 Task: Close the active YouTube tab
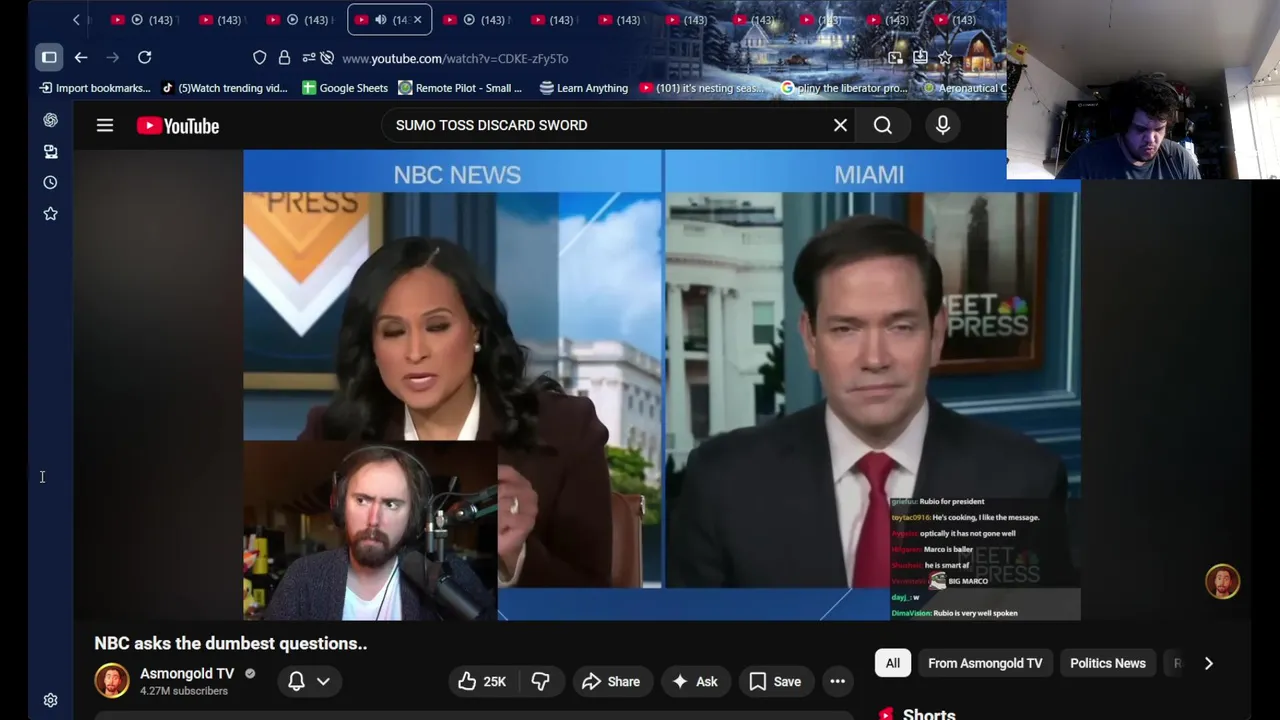click(417, 20)
